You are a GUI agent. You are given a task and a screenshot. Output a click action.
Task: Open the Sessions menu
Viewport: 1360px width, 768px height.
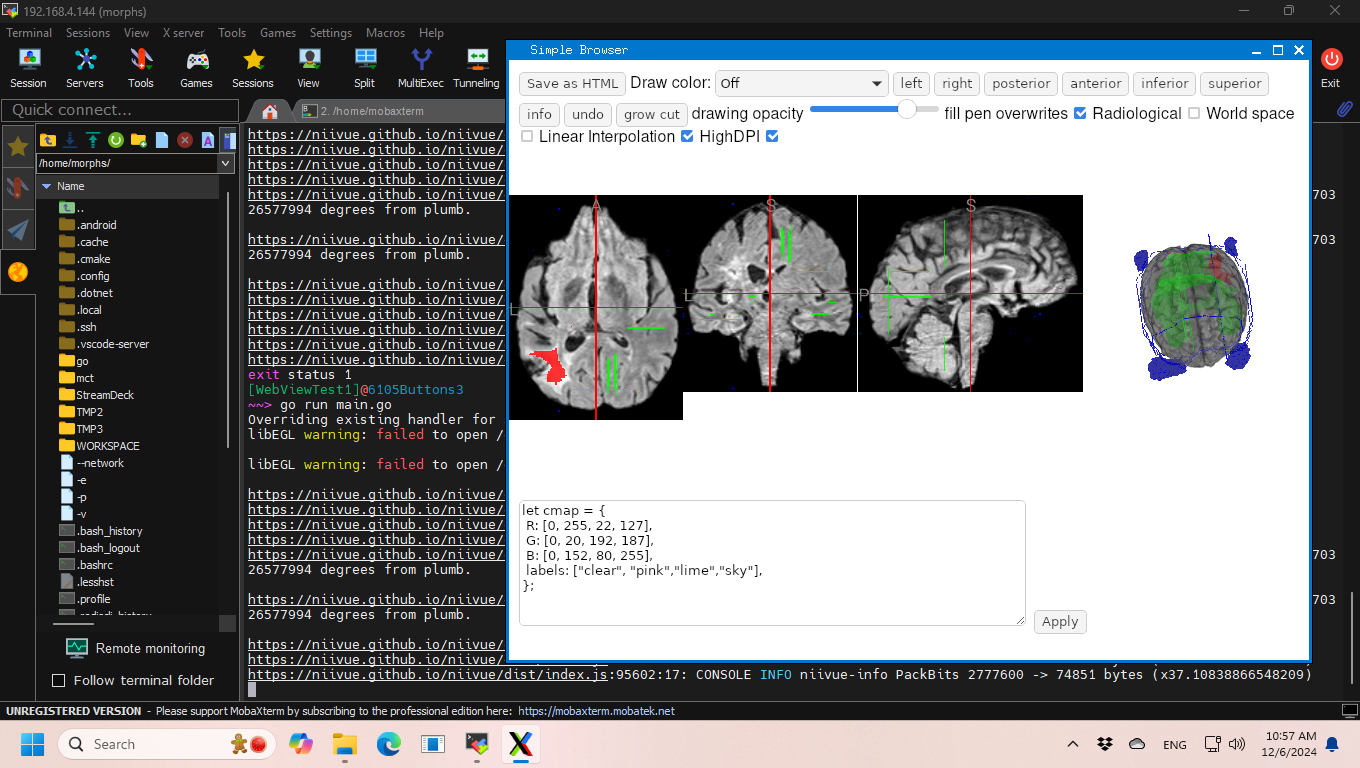pyautogui.click(x=88, y=33)
